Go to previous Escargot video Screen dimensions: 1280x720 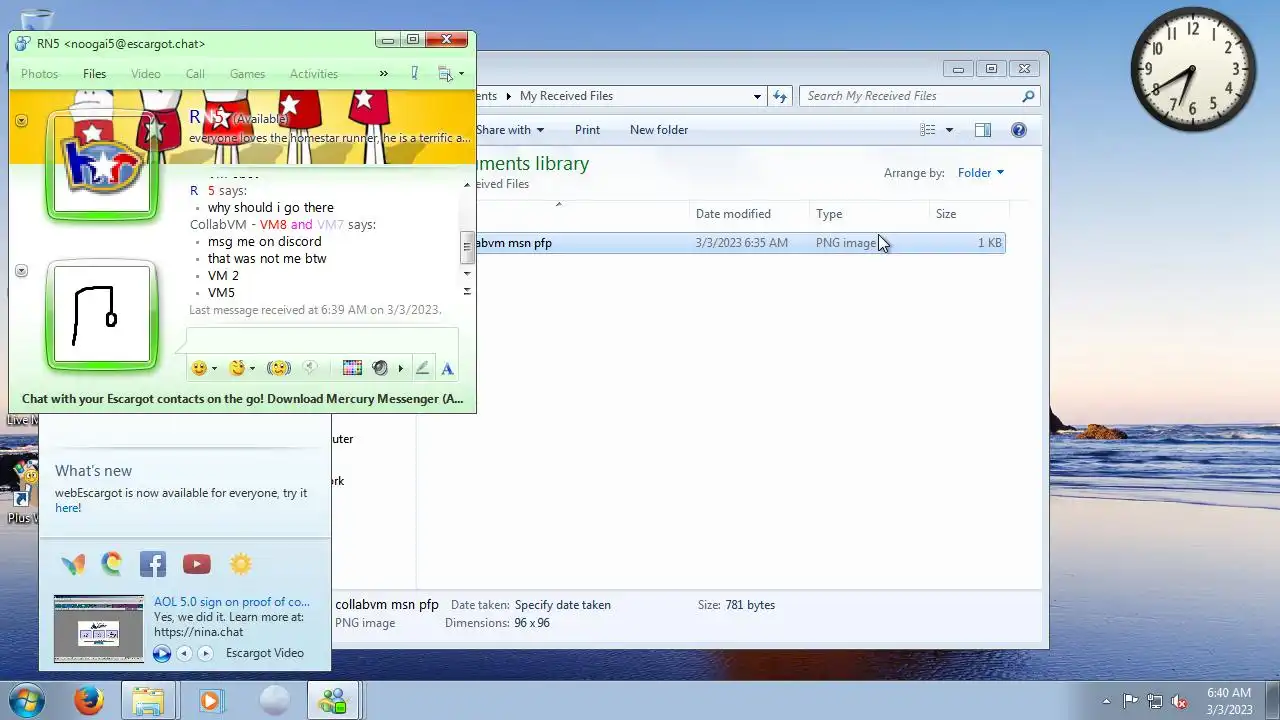click(184, 654)
